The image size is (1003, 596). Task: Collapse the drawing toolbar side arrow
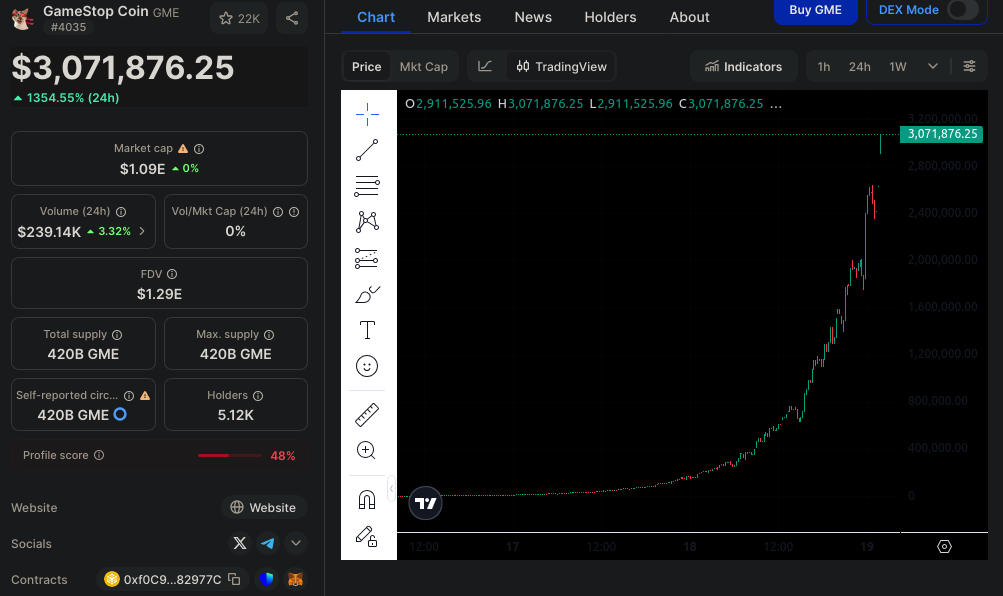click(x=391, y=489)
